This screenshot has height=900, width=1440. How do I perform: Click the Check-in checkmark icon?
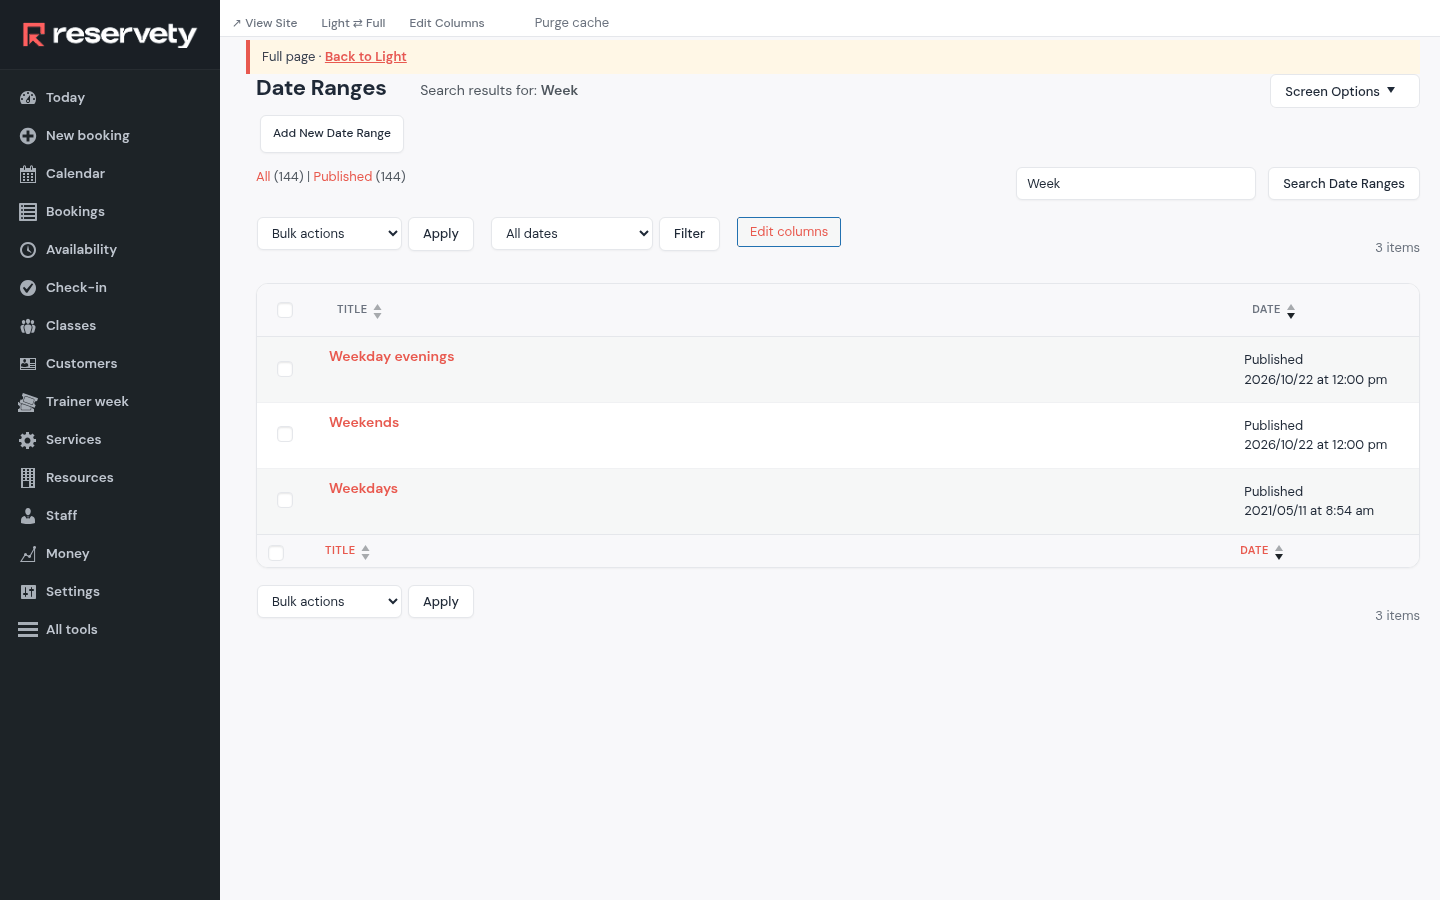(x=28, y=288)
